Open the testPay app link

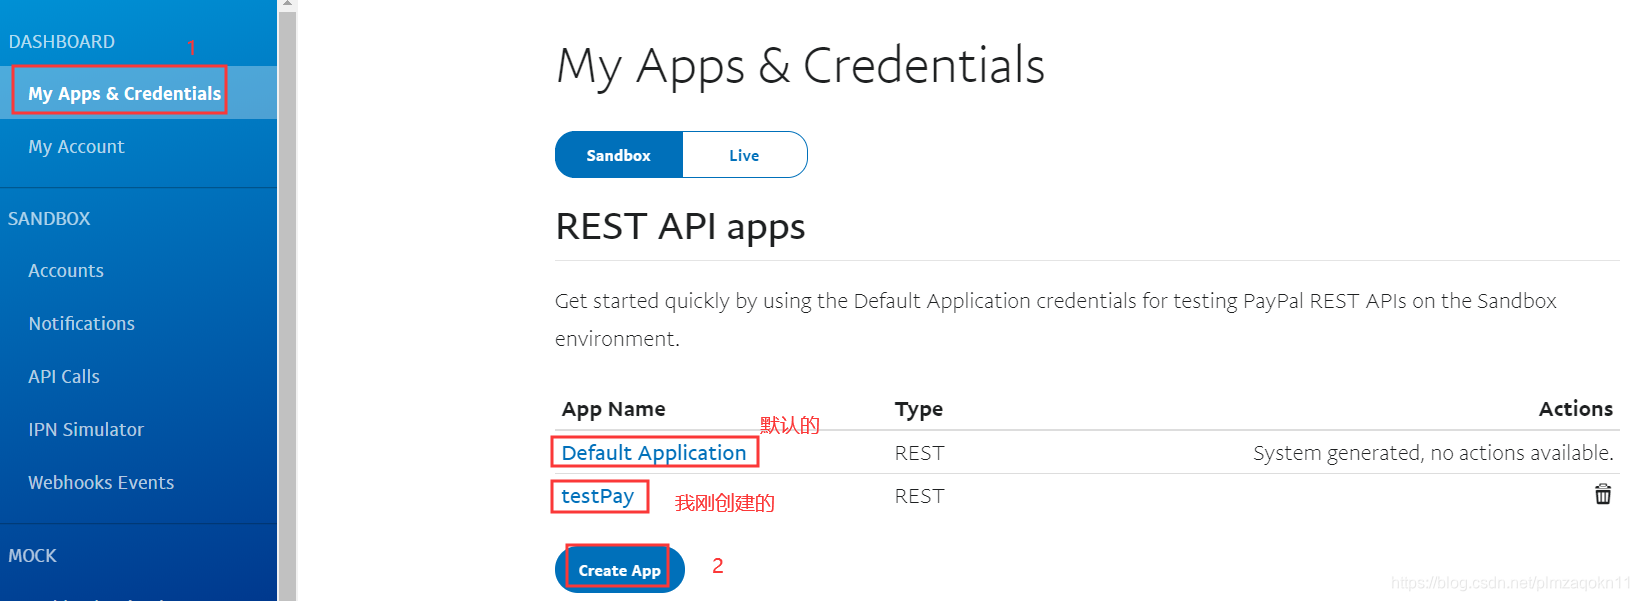597,496
